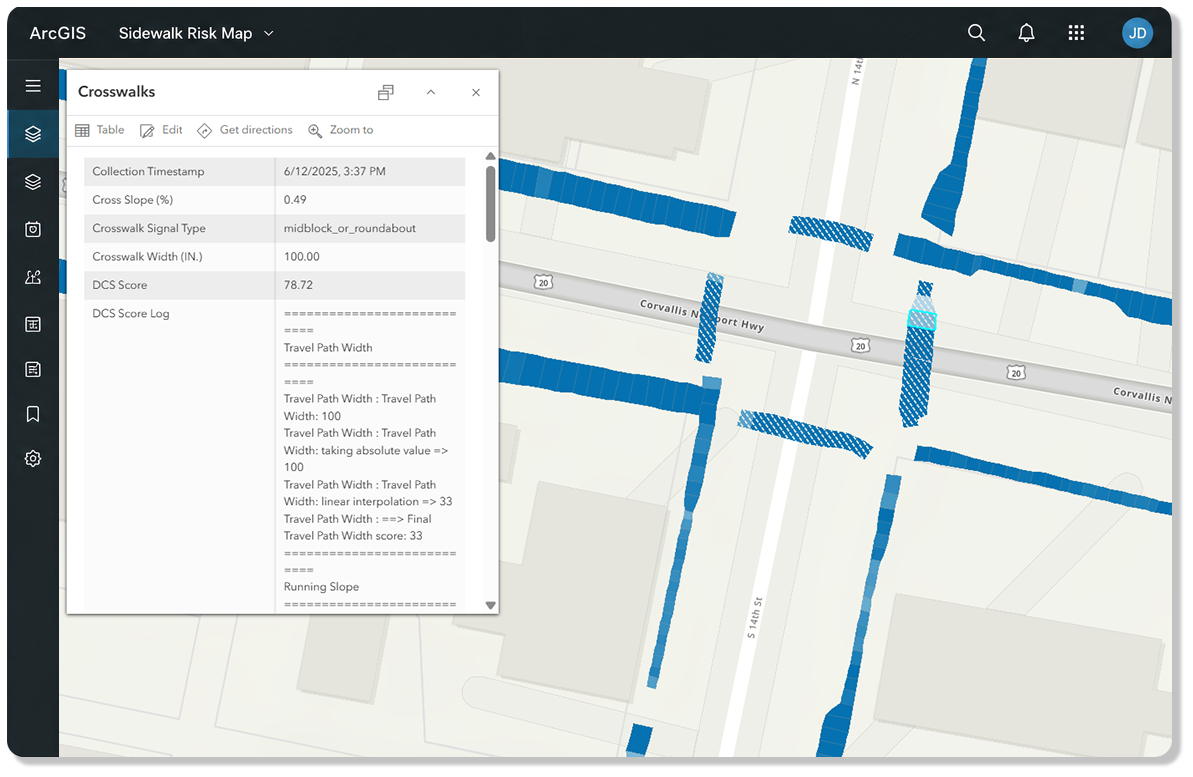Click the Travel Path Width heading in log
Viewport: 1193px width, 777px height.
point(328,348)
